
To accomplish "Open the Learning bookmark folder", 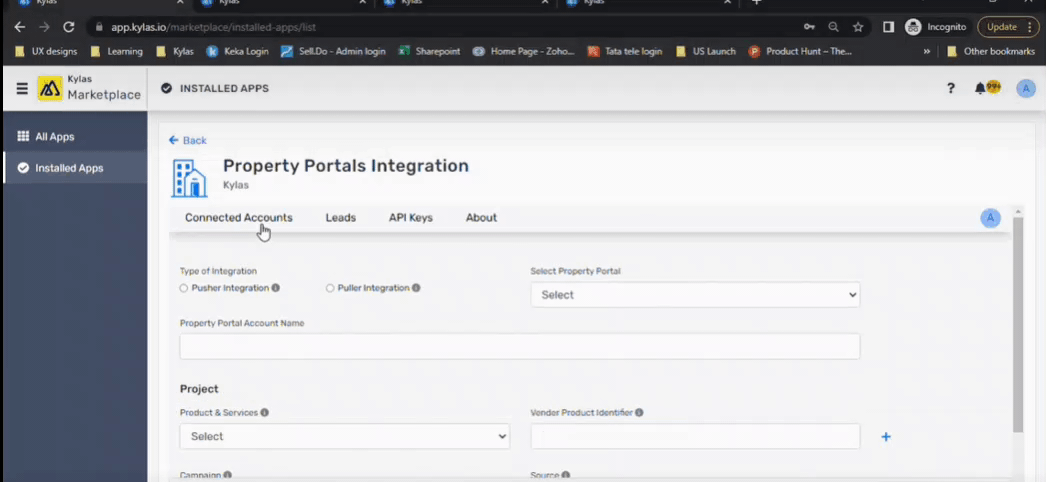I will 117,51.
